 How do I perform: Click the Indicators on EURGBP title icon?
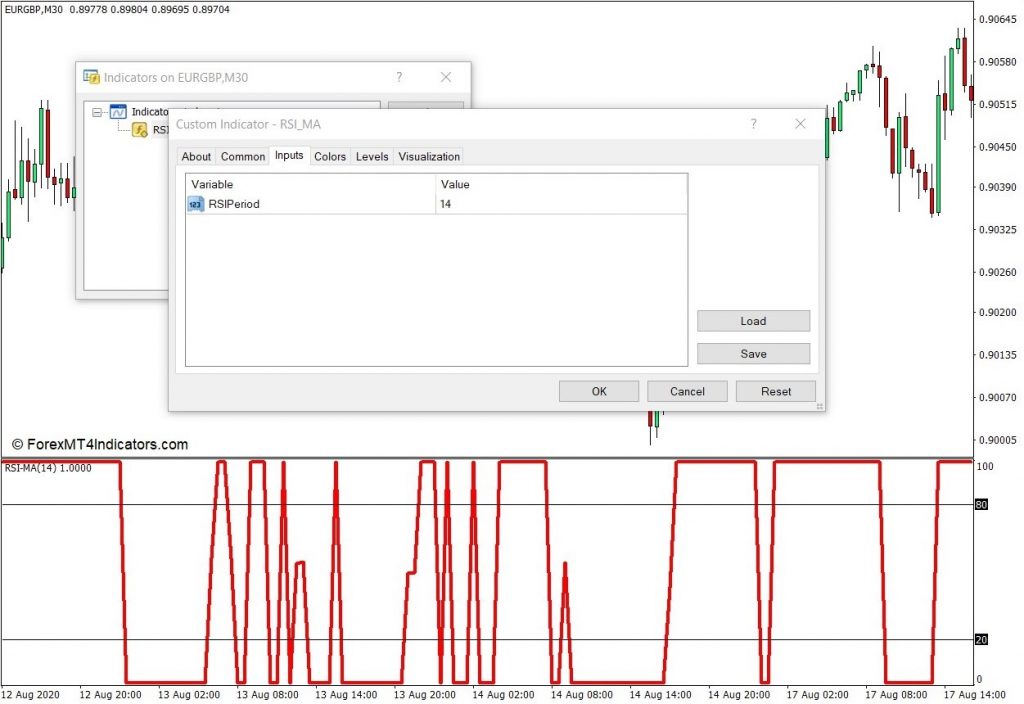coord(91,77)
